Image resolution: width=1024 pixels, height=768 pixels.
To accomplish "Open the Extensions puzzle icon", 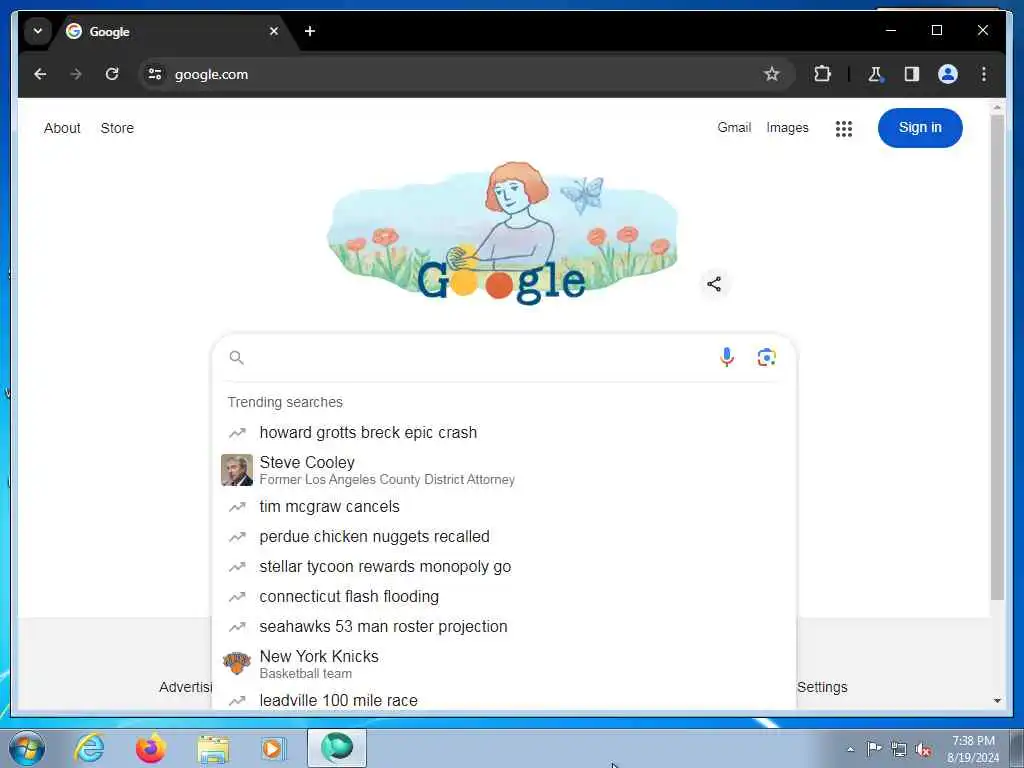I will point(822,74).
